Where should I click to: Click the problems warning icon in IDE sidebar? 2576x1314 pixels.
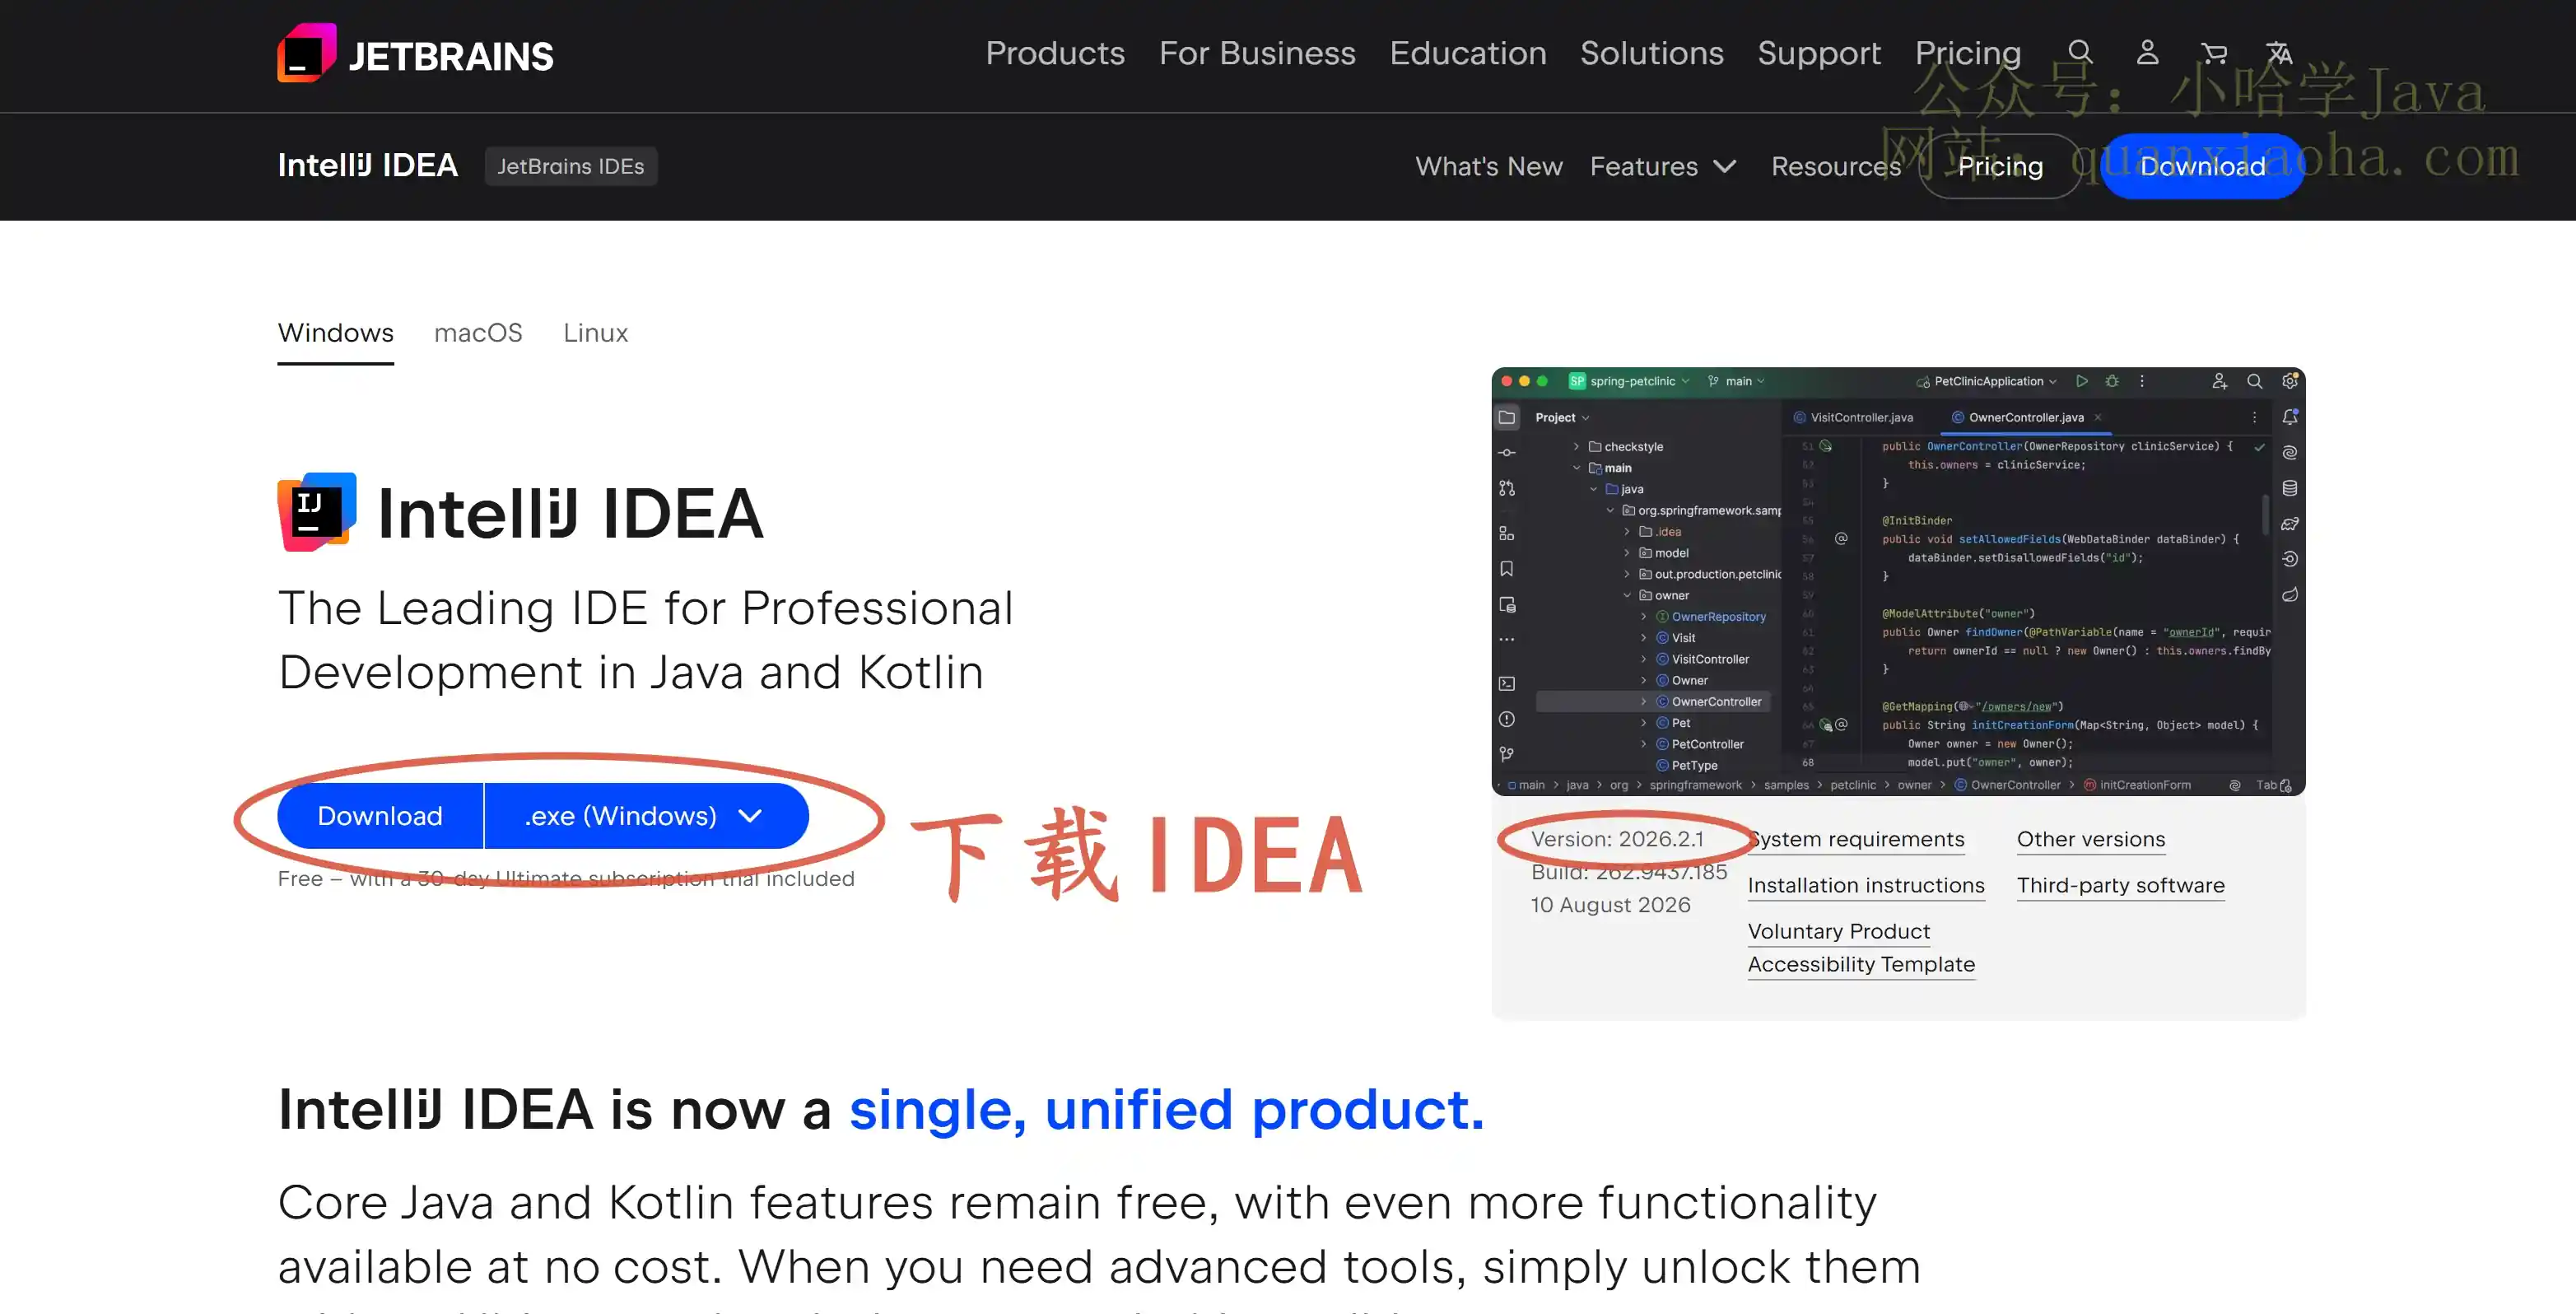point(1507,719)
